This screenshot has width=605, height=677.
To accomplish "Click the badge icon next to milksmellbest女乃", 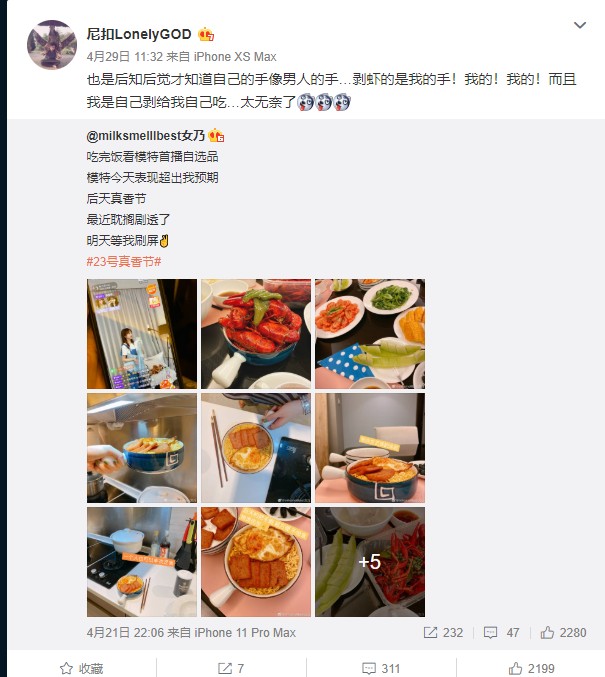I will (216, 136).
